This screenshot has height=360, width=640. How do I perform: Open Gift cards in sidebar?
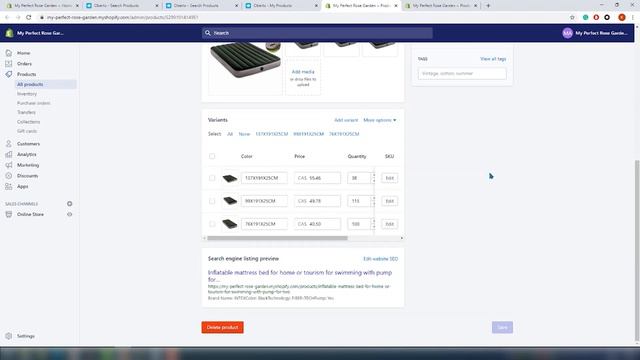[x=27, y=131]
